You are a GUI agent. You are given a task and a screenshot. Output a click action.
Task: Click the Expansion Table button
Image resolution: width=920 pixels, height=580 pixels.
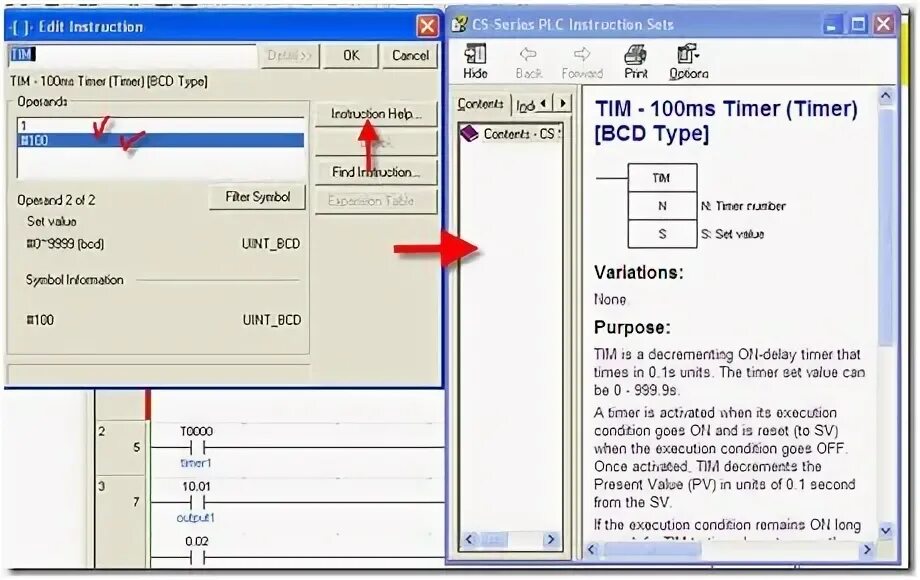(376, 201)
